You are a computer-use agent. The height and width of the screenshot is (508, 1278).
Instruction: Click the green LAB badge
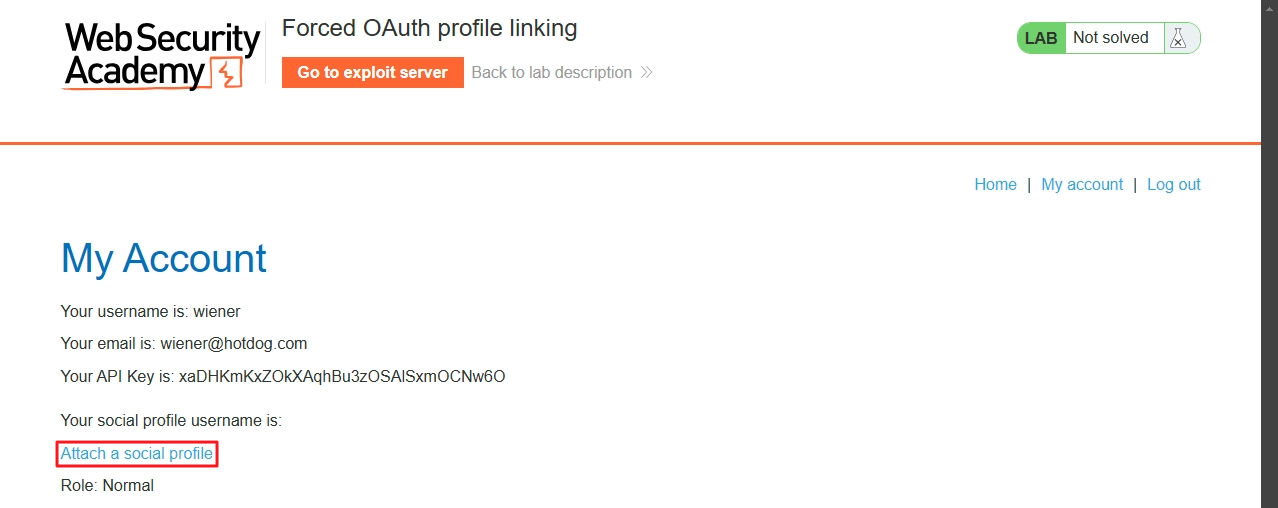[1041, 38]
